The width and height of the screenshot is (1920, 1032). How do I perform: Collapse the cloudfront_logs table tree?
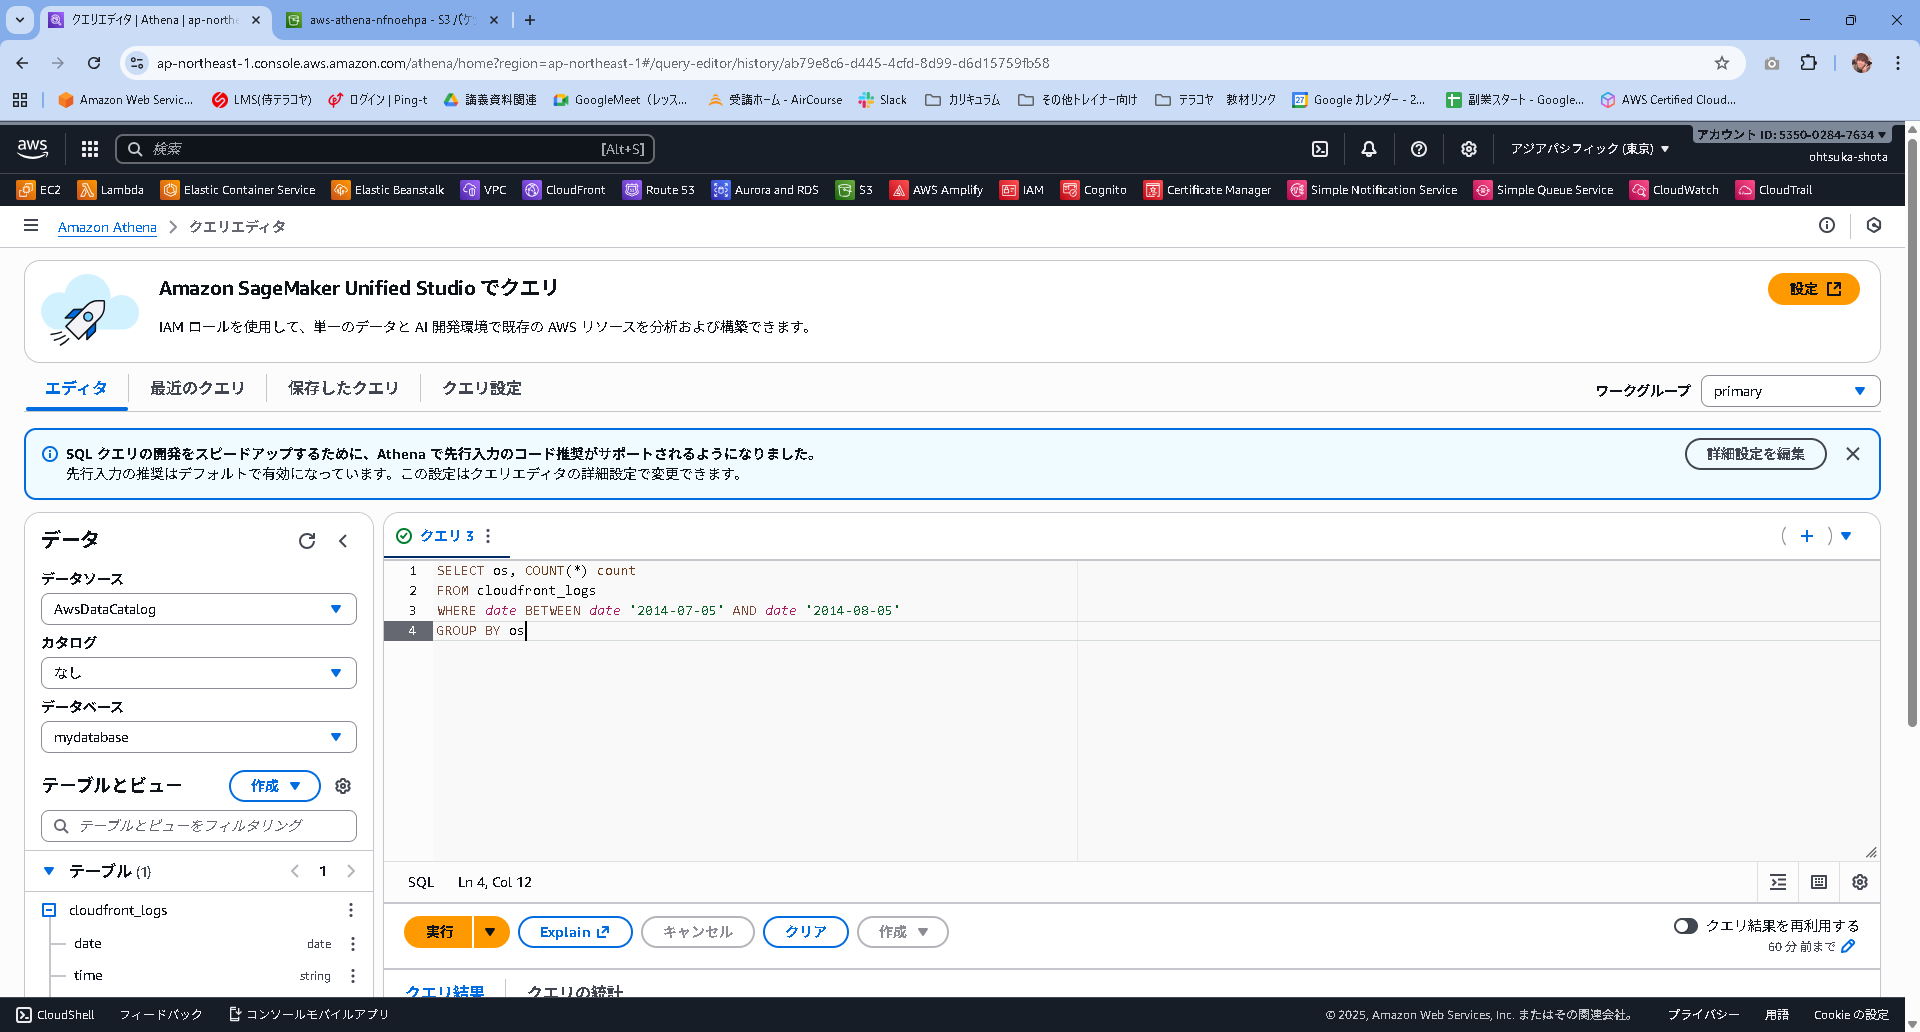(49, 910)
